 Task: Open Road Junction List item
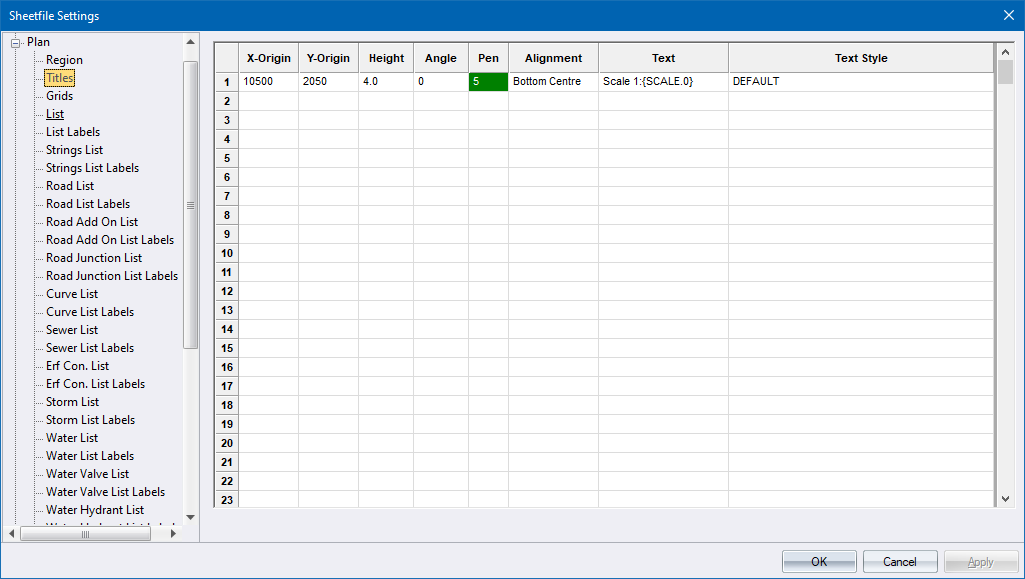click(94, 258)
